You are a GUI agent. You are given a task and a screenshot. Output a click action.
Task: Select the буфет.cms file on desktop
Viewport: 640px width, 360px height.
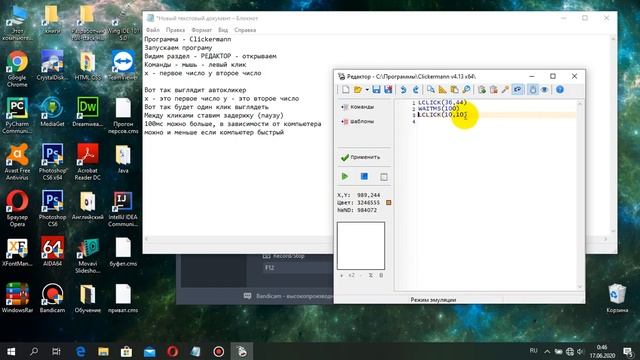coord(123,252)
